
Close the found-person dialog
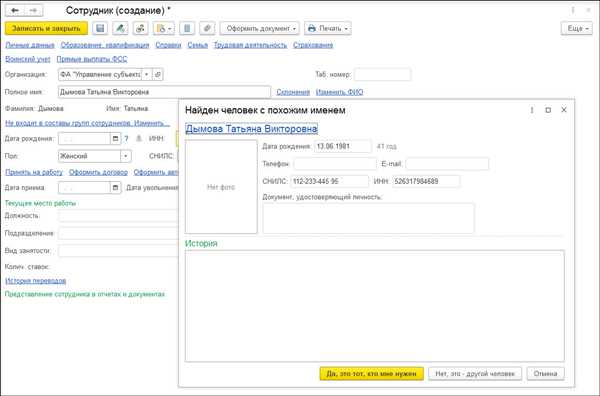[564, 110]
